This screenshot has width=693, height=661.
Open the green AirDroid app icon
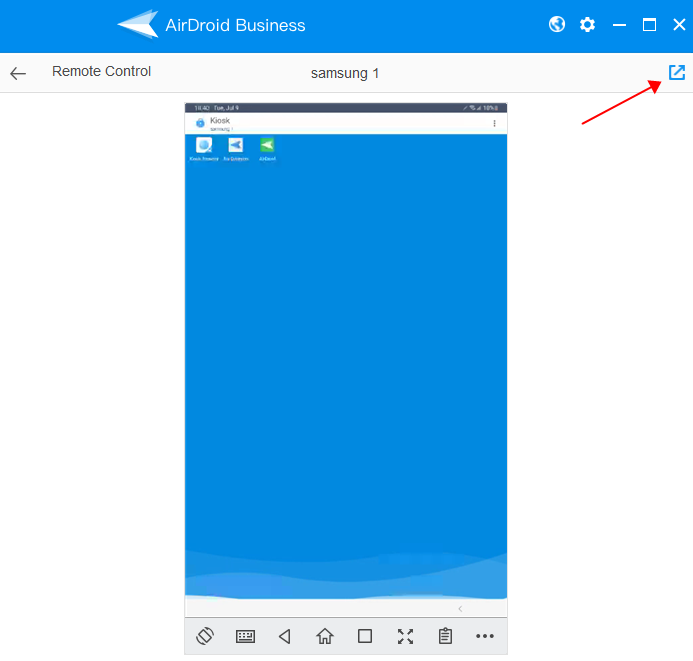pyautogui.click(x=267, y=146)
